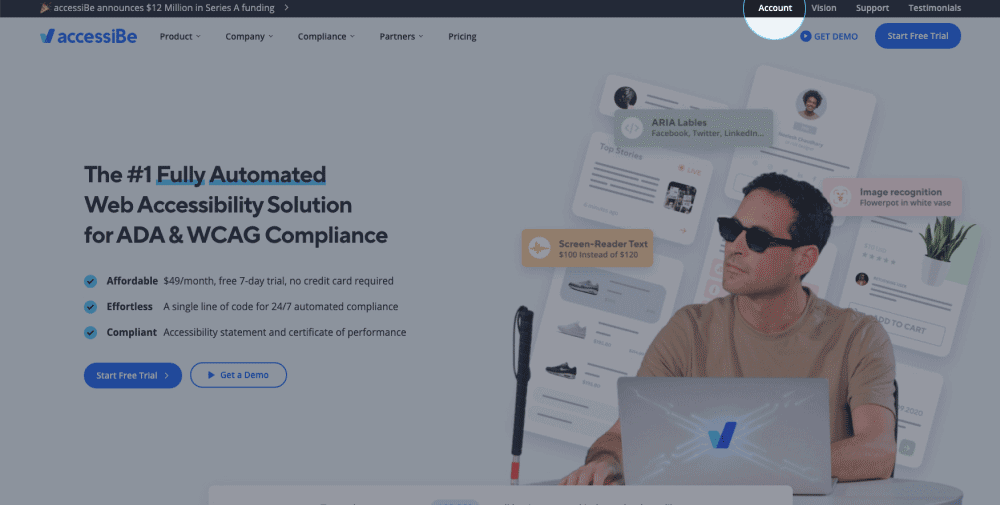Click the header Start Free Trial button

(x=918, y=36)
